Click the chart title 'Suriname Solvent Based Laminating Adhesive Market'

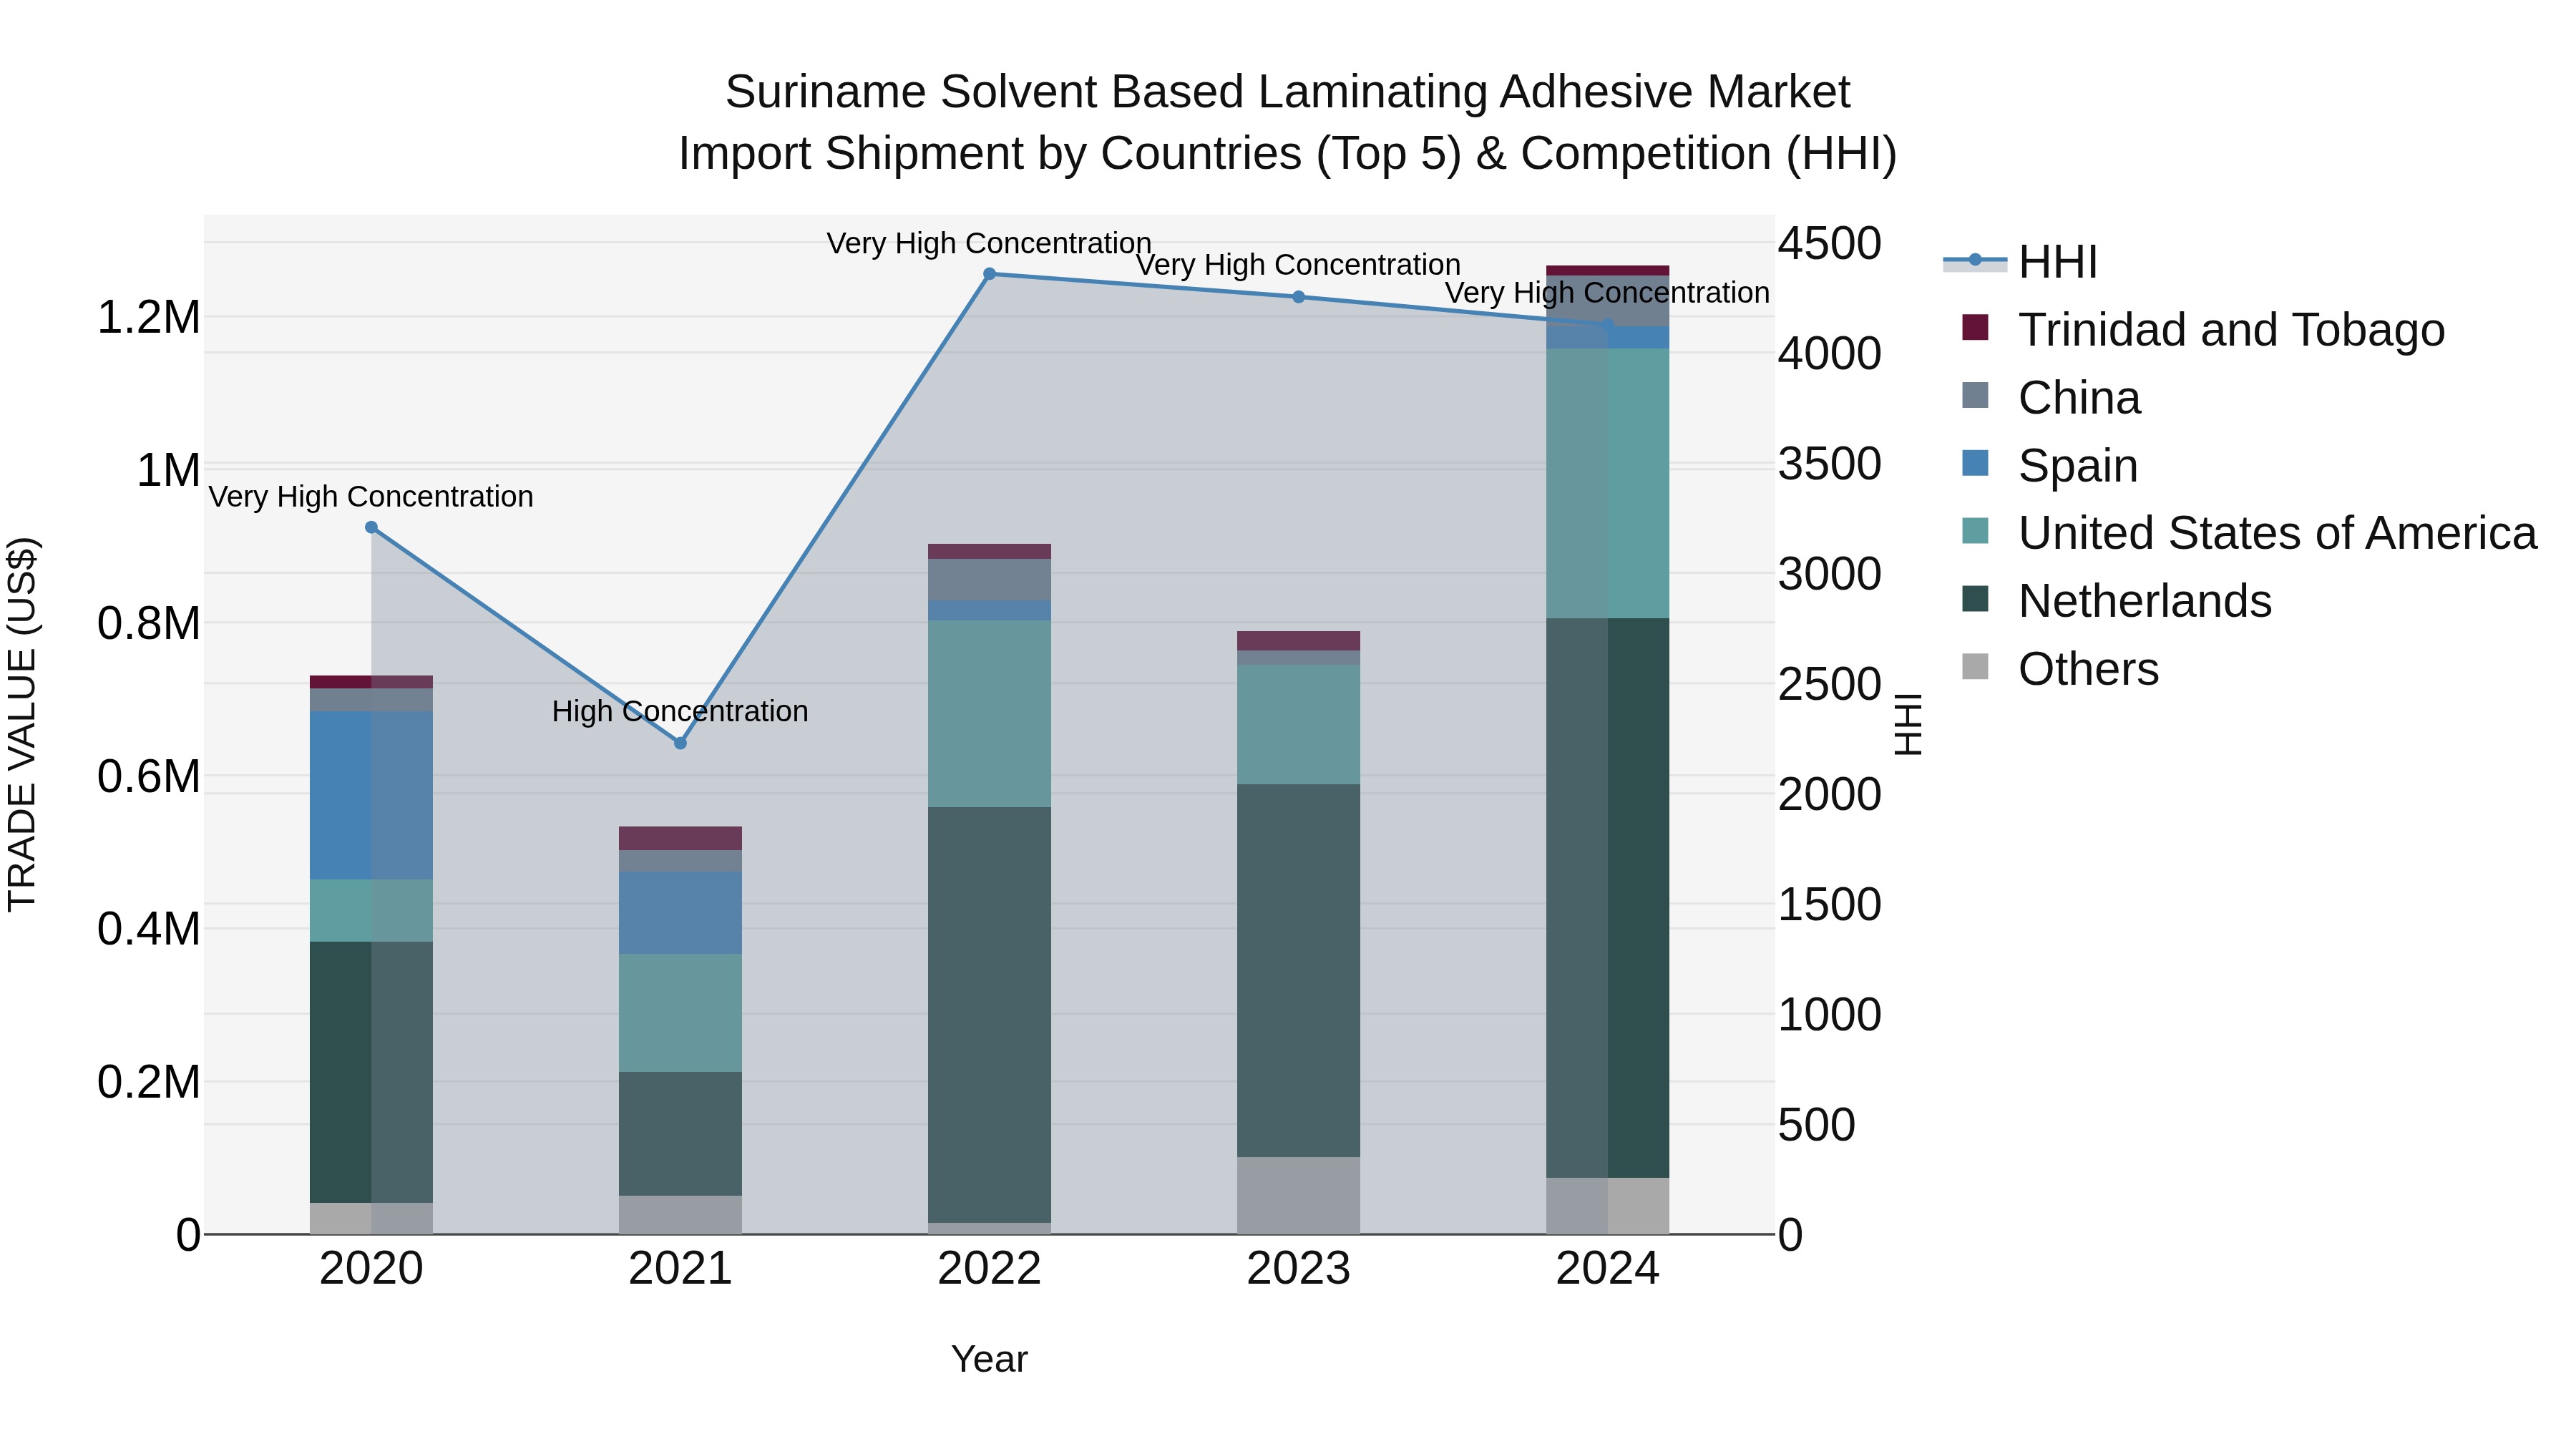[1288, 92]
